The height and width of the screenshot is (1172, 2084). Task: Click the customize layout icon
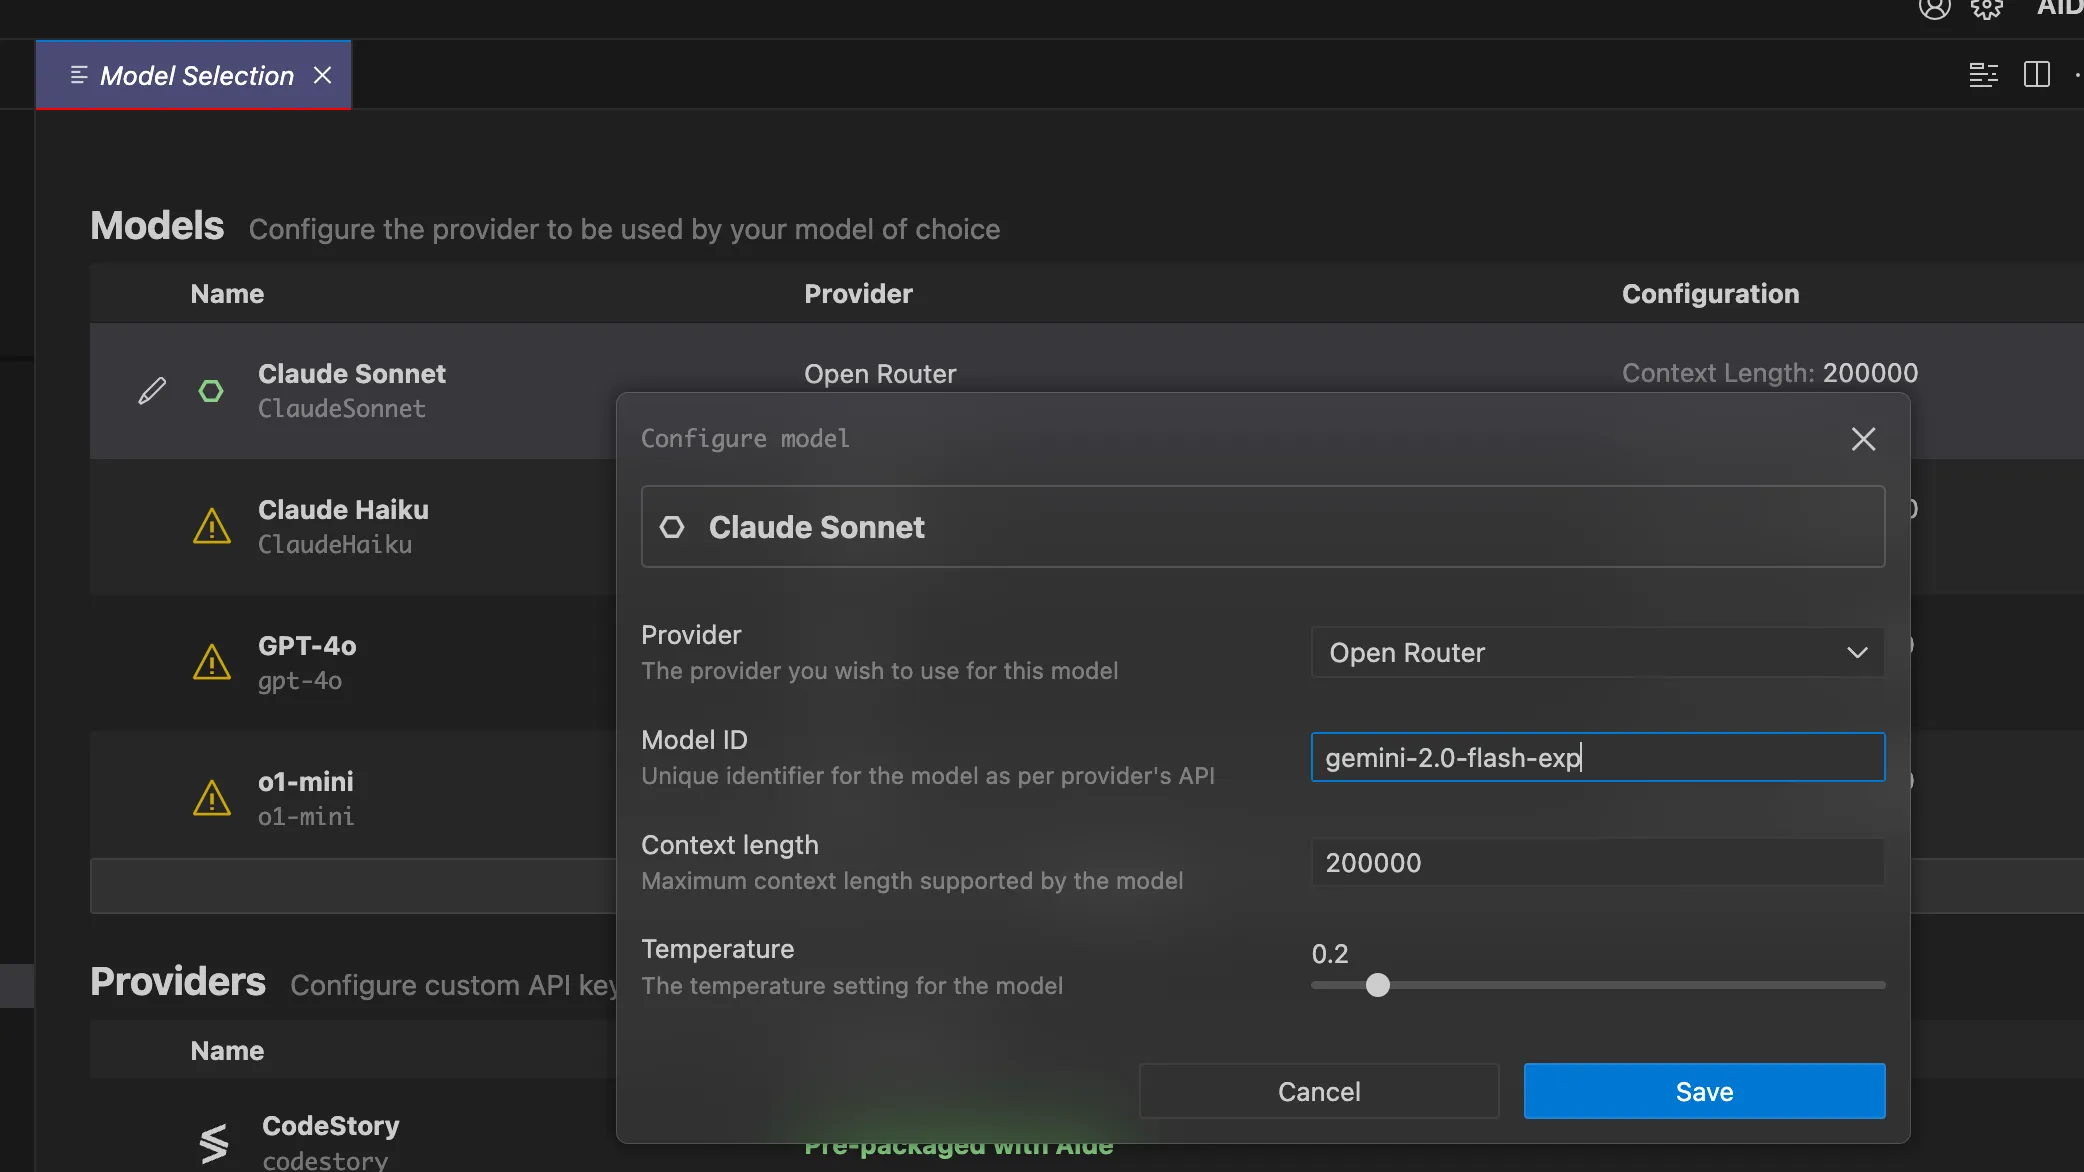coord(1983,75)
